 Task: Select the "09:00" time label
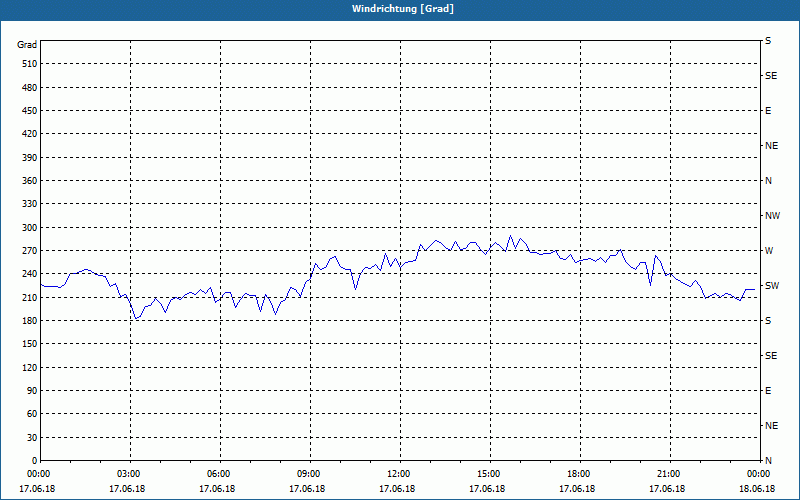click(x=310, y=474)
